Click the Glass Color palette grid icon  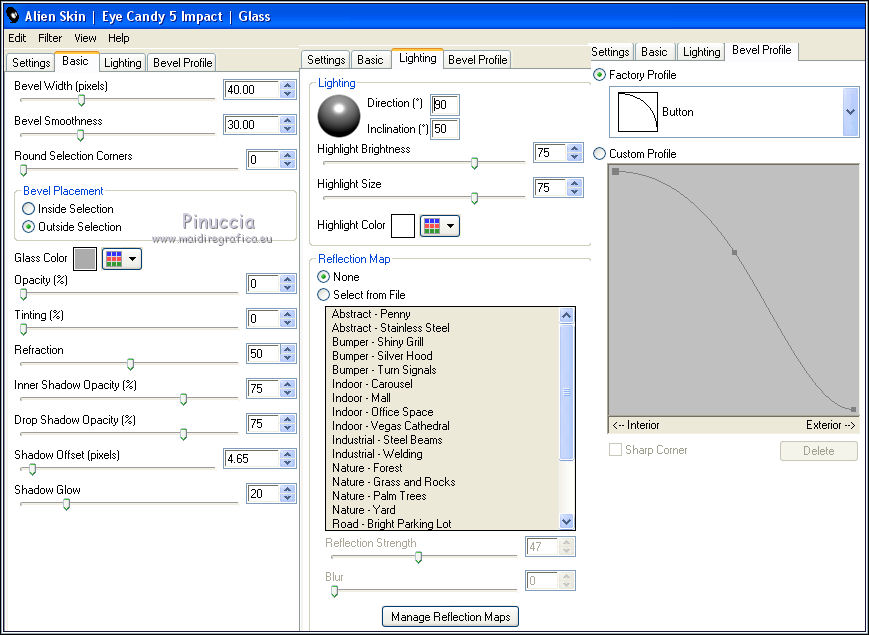[114, 259]
